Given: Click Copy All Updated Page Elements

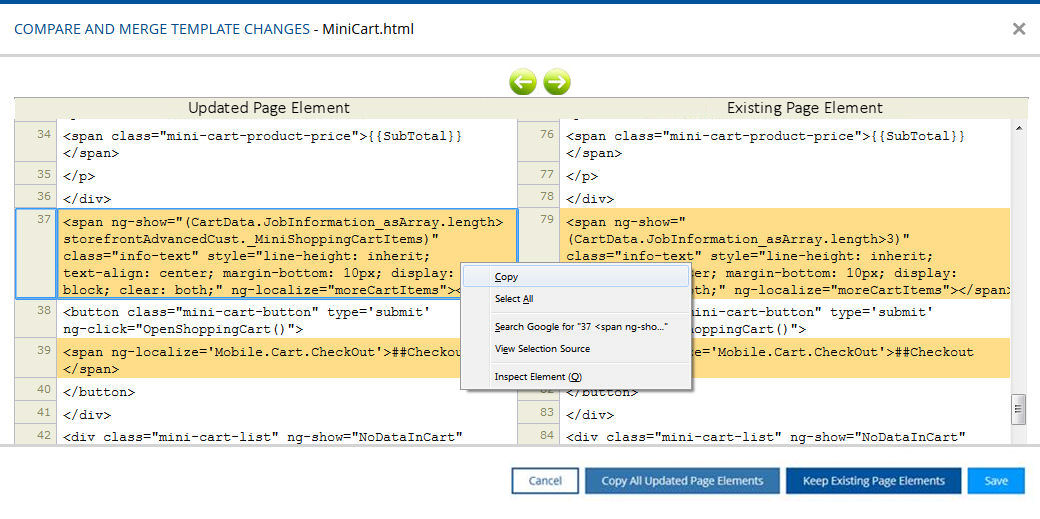Looking at the screenshot, I should coord(682,481).
